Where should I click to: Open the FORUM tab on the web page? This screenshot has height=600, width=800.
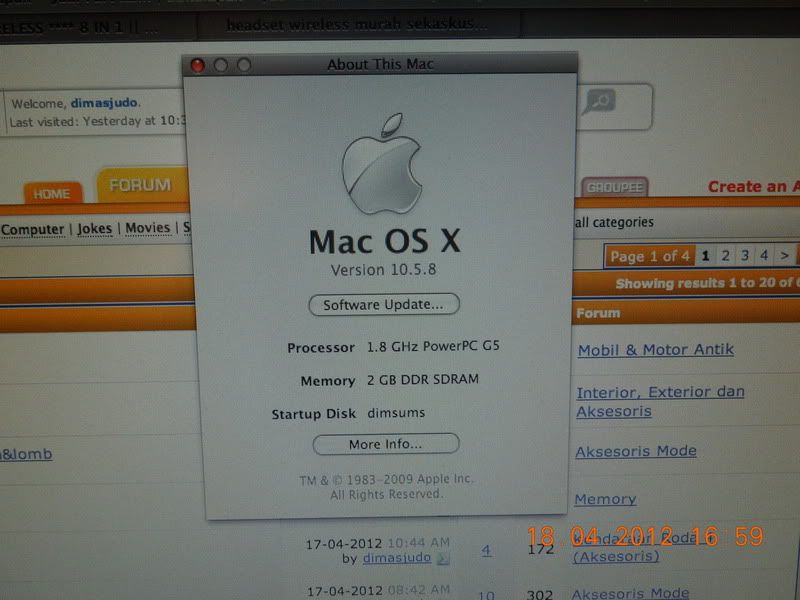coord(141,185)
